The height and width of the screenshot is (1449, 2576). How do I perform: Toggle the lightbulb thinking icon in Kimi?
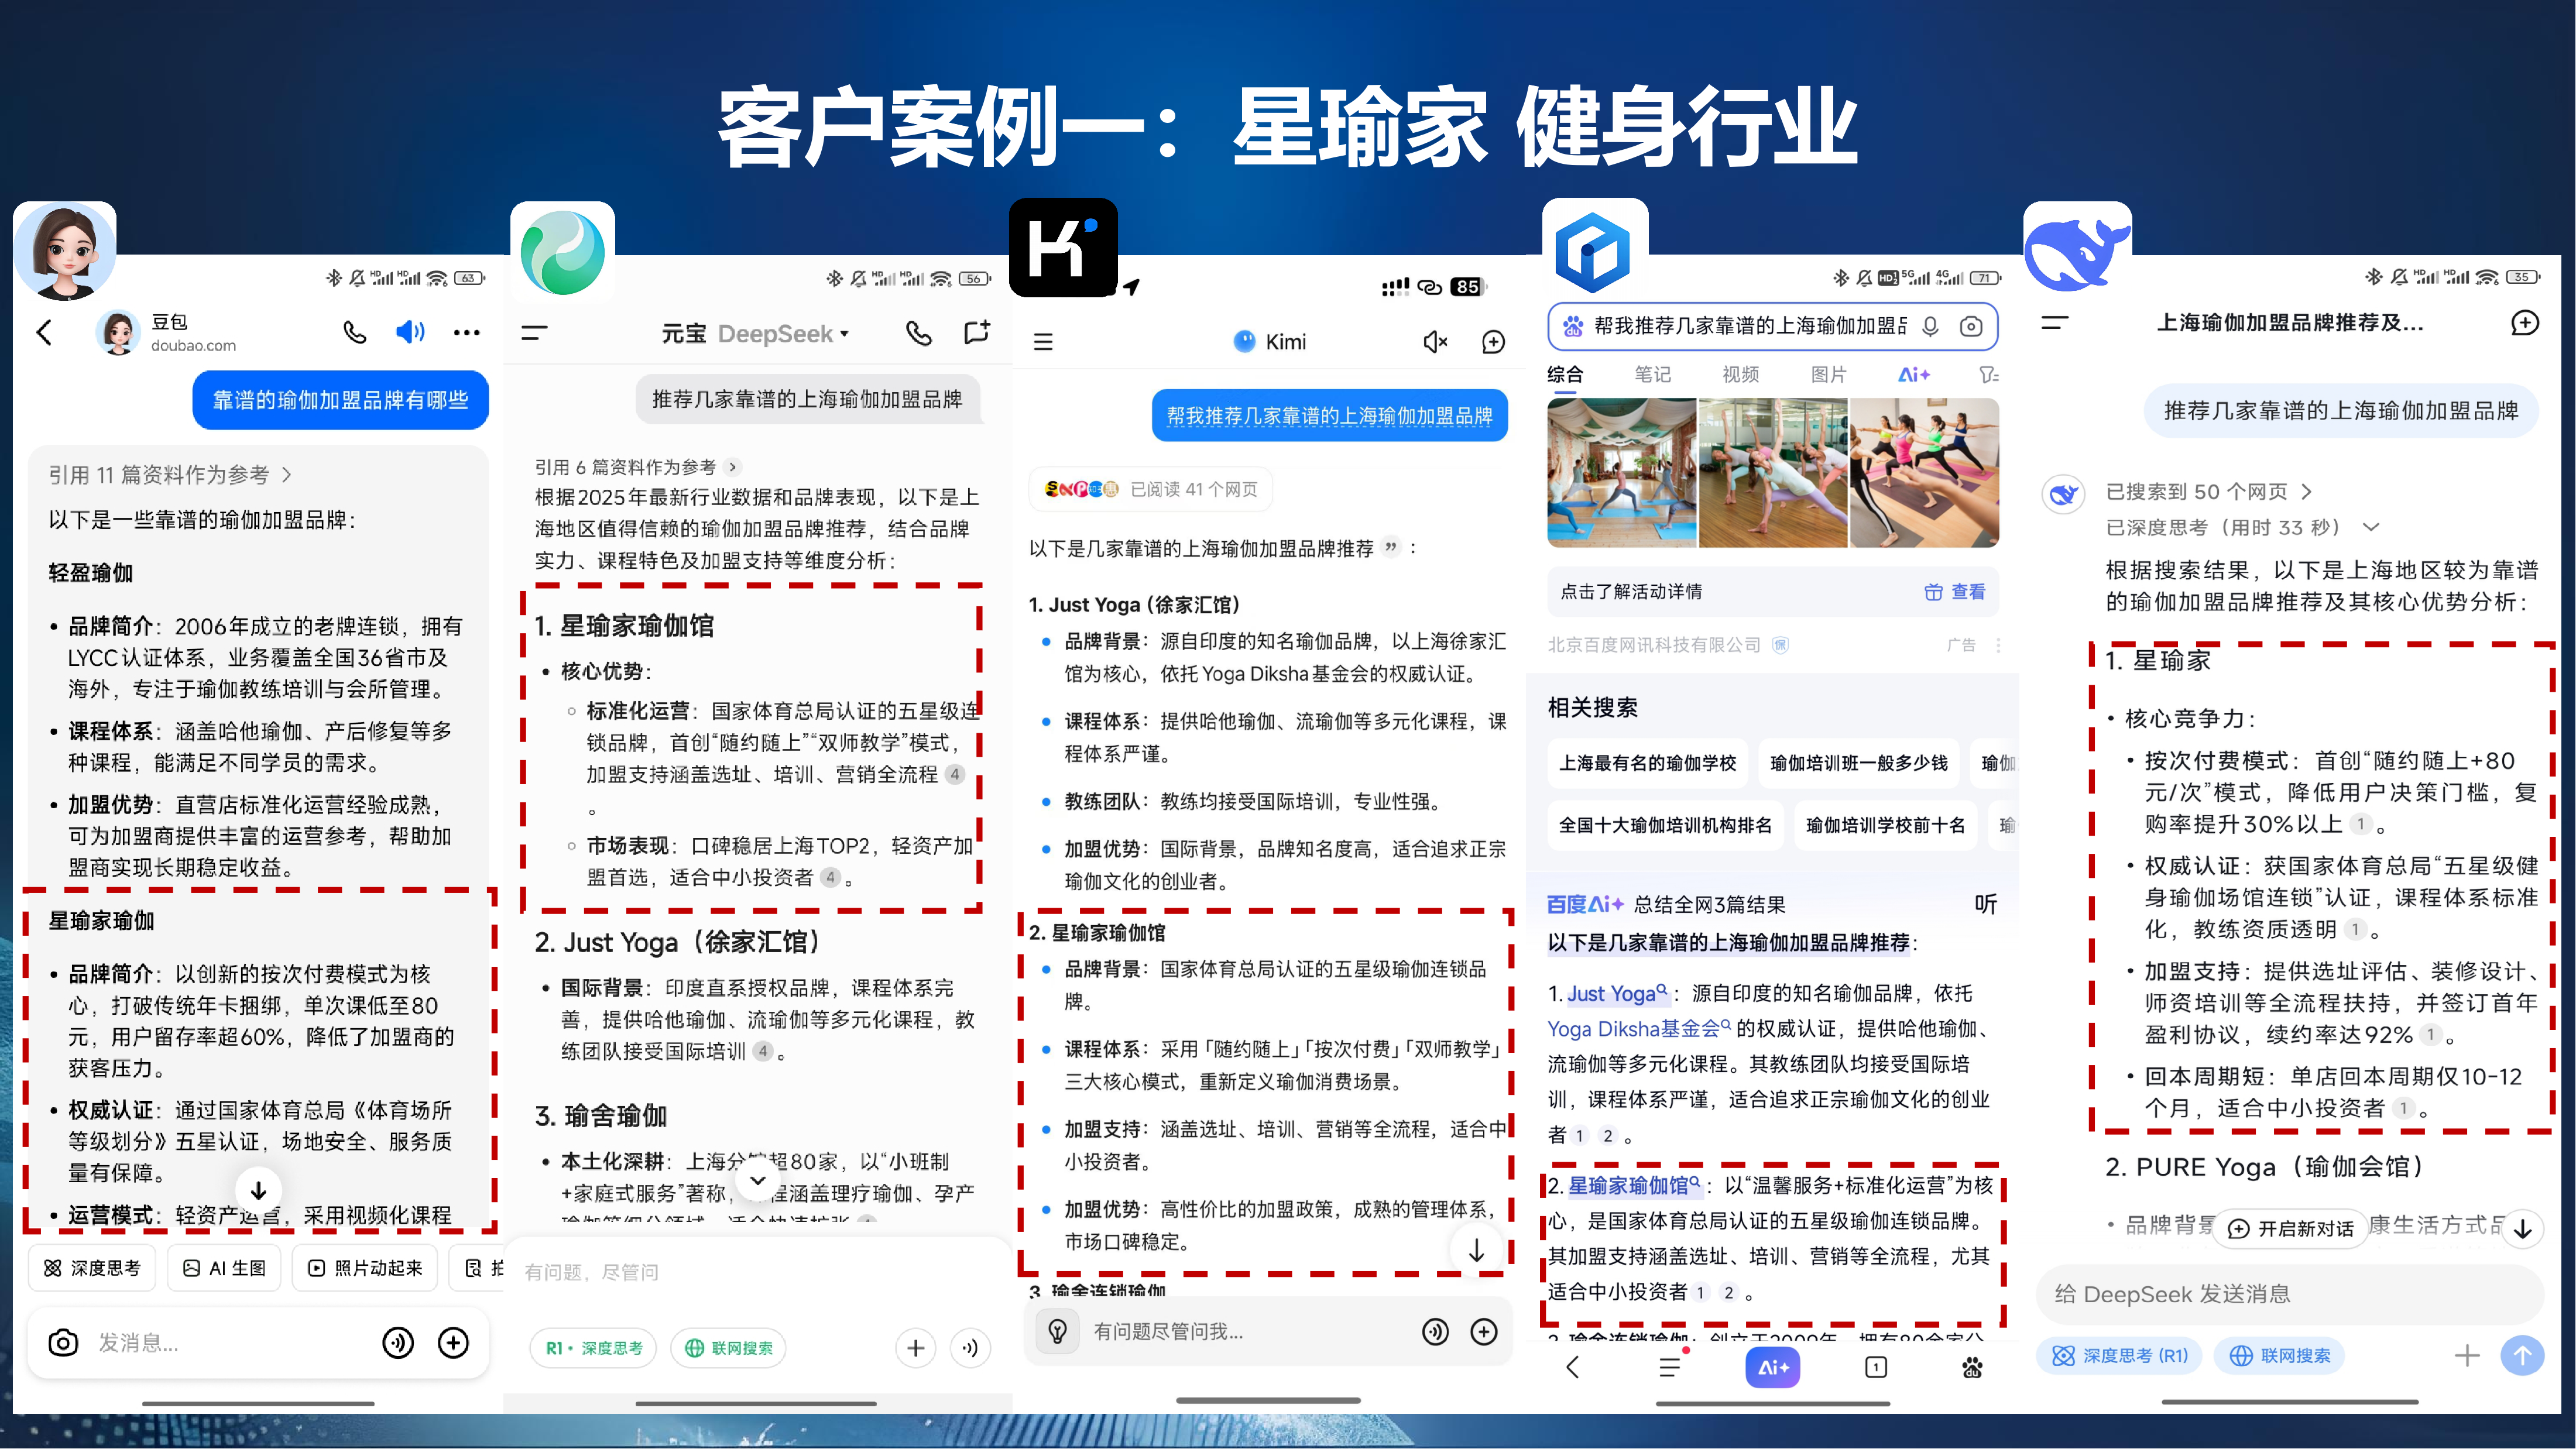pyautogui.click(x=1058, y=1331)
